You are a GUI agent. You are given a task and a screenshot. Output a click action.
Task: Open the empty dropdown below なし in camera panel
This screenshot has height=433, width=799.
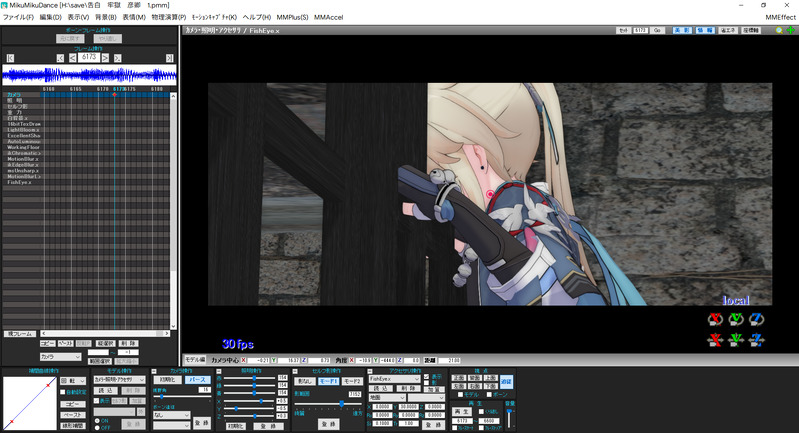pyautogui.click(x=172, y=425)
